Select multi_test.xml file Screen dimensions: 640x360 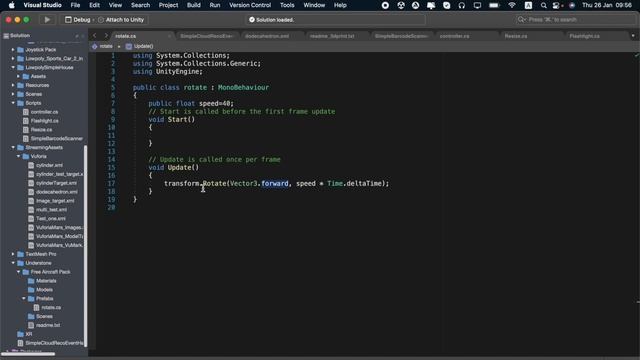pyautogui.click(x=51, y=210)
